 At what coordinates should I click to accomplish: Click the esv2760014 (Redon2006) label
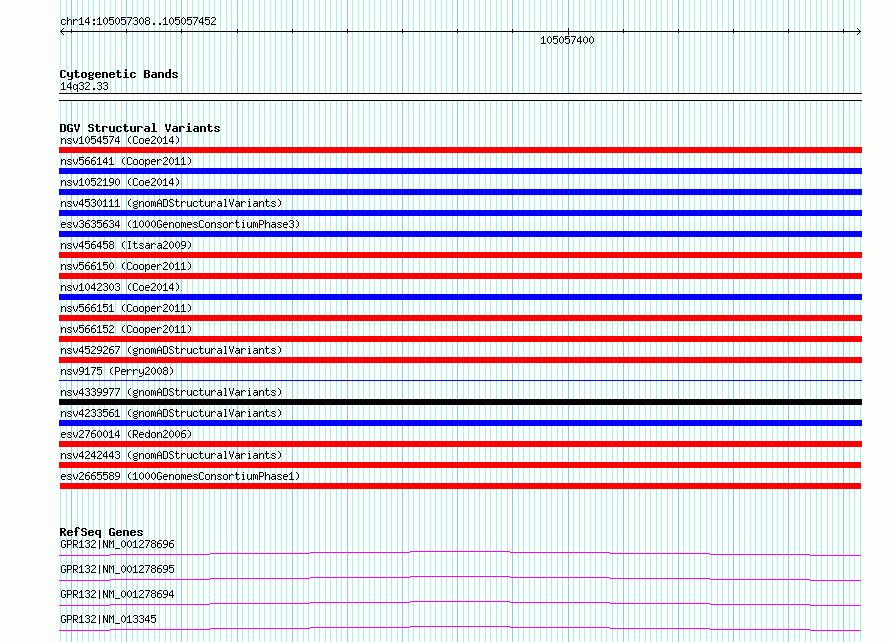(126, 434)
